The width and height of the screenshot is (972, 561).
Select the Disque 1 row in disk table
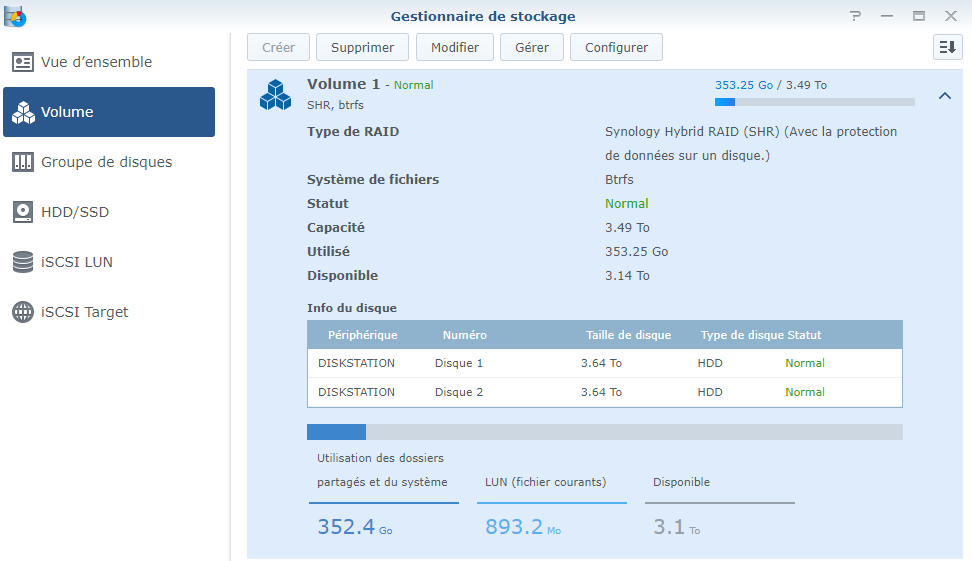604,363
